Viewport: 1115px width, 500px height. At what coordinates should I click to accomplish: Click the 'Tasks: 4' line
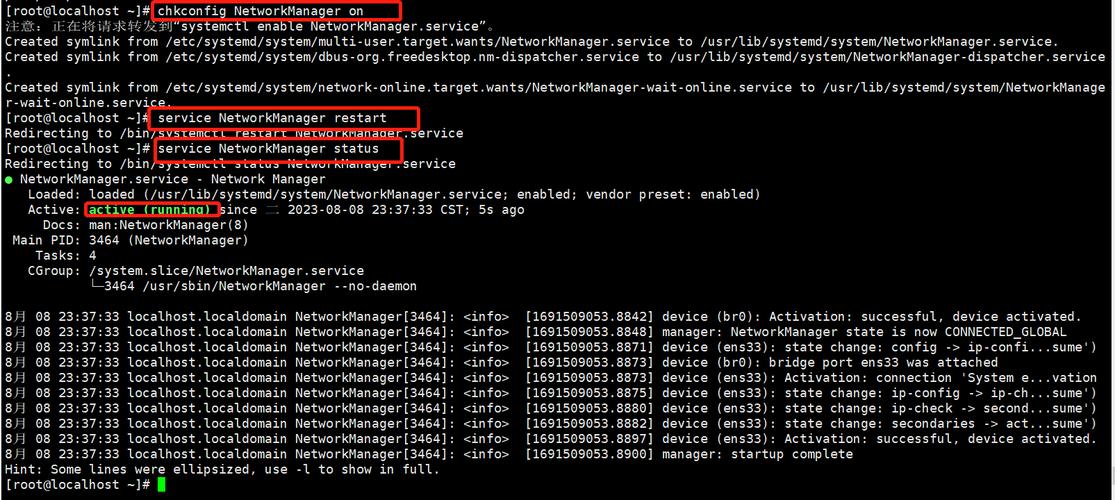[x=64, y=255]
